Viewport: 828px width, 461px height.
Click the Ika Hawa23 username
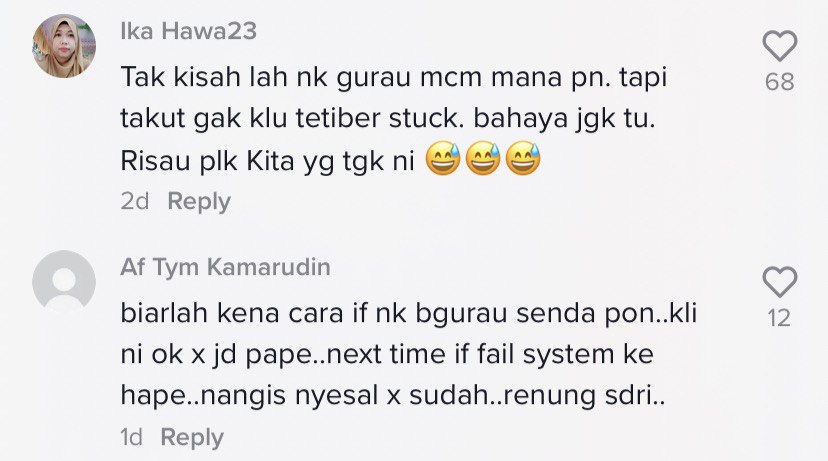(189, 31)
